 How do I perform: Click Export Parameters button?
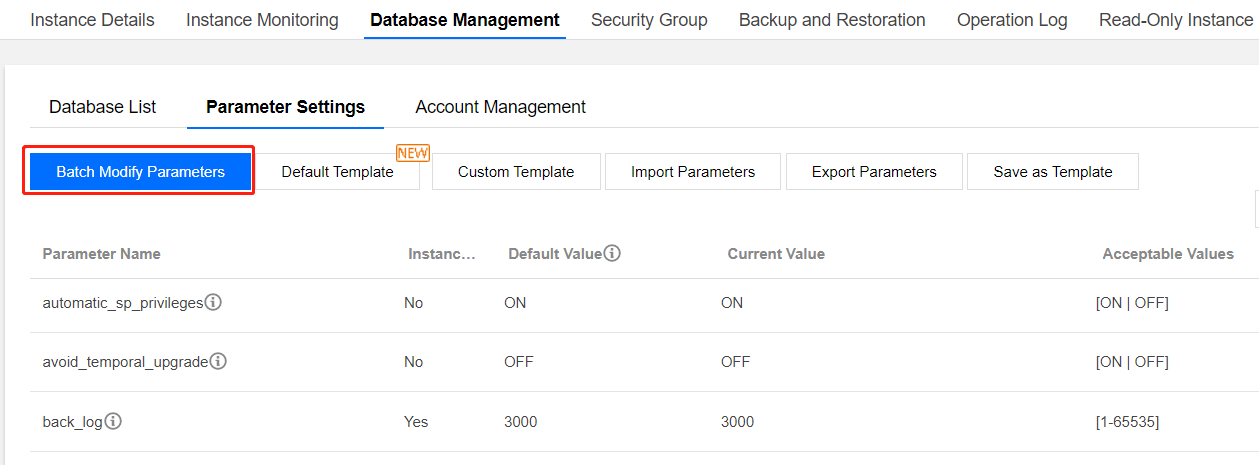pyautogui.click(x=874, y=172)
